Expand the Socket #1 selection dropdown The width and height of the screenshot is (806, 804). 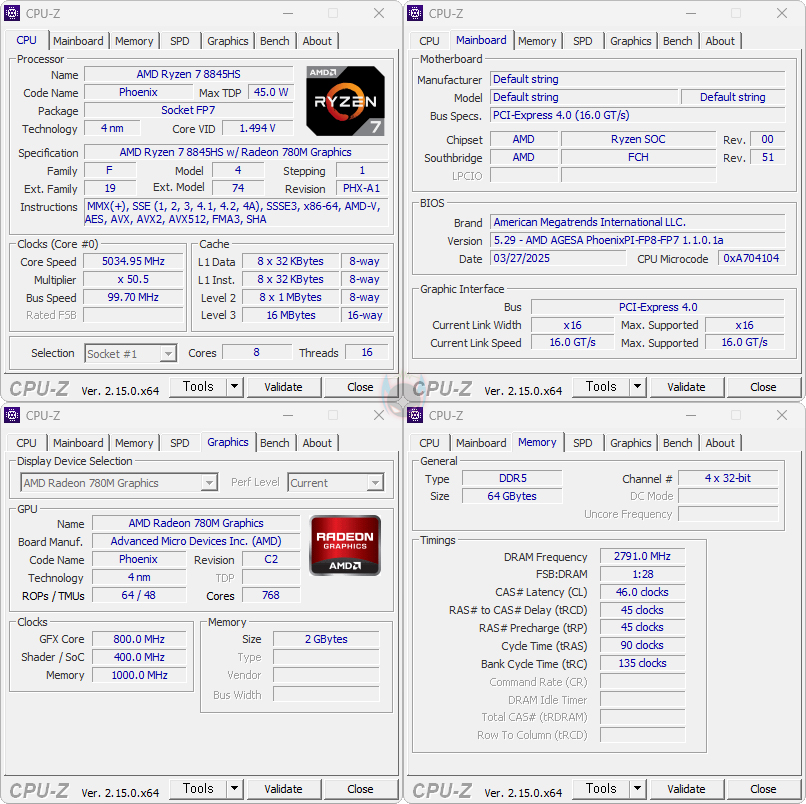click(x=168, y=354)
